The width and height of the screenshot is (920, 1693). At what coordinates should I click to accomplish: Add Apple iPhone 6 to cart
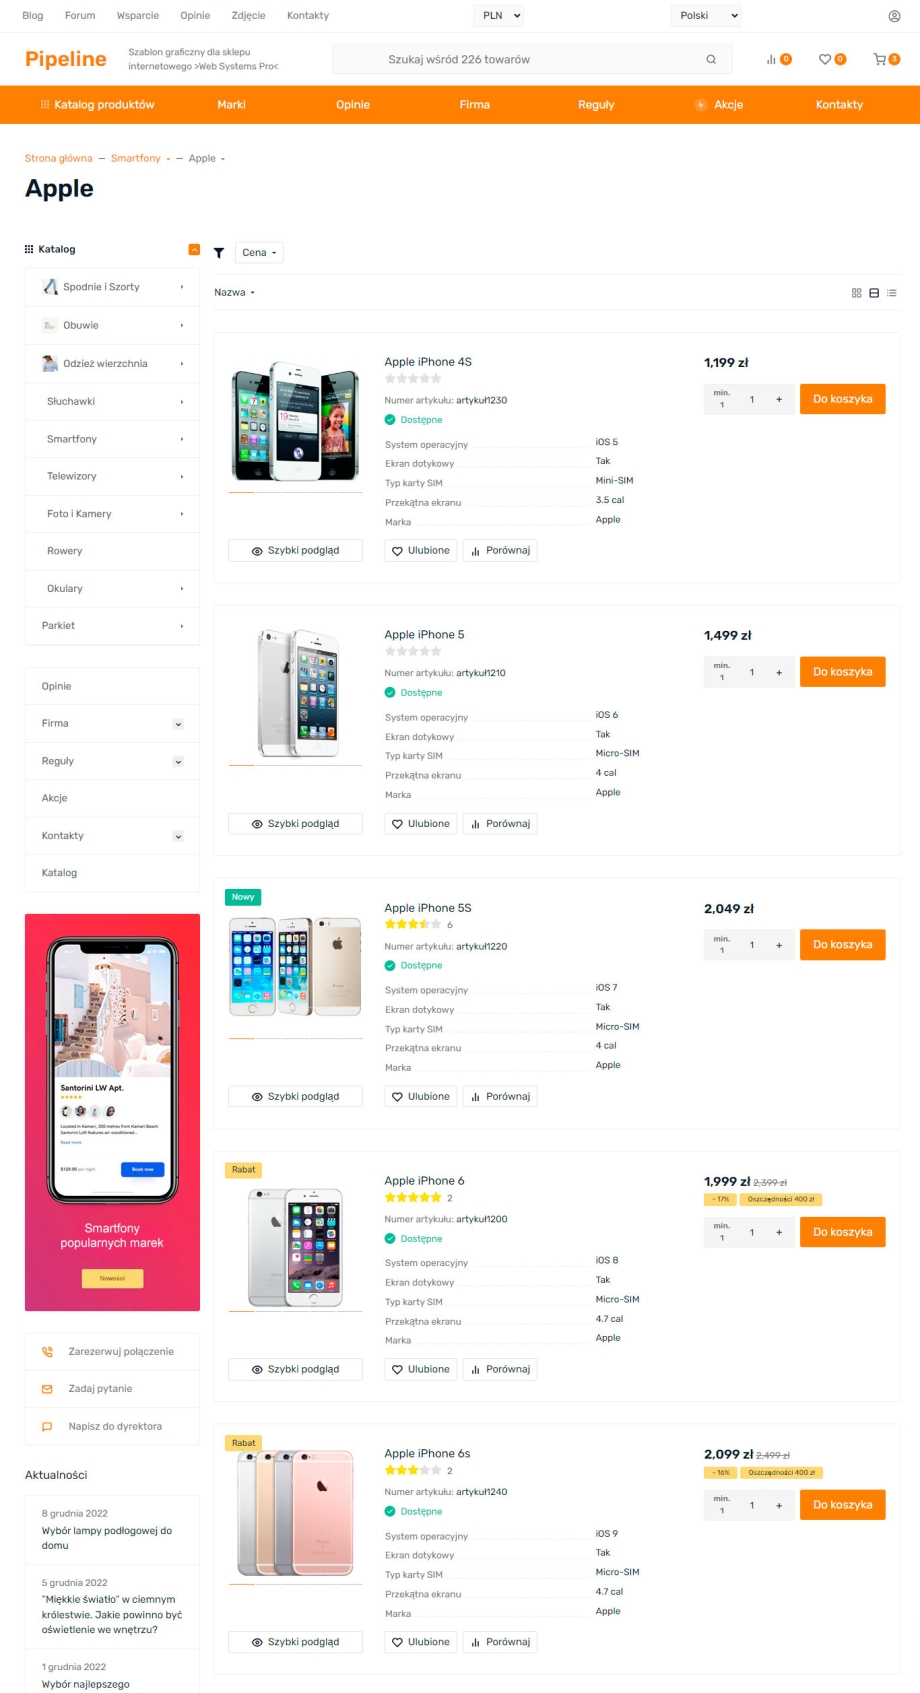coord(842,1232)
